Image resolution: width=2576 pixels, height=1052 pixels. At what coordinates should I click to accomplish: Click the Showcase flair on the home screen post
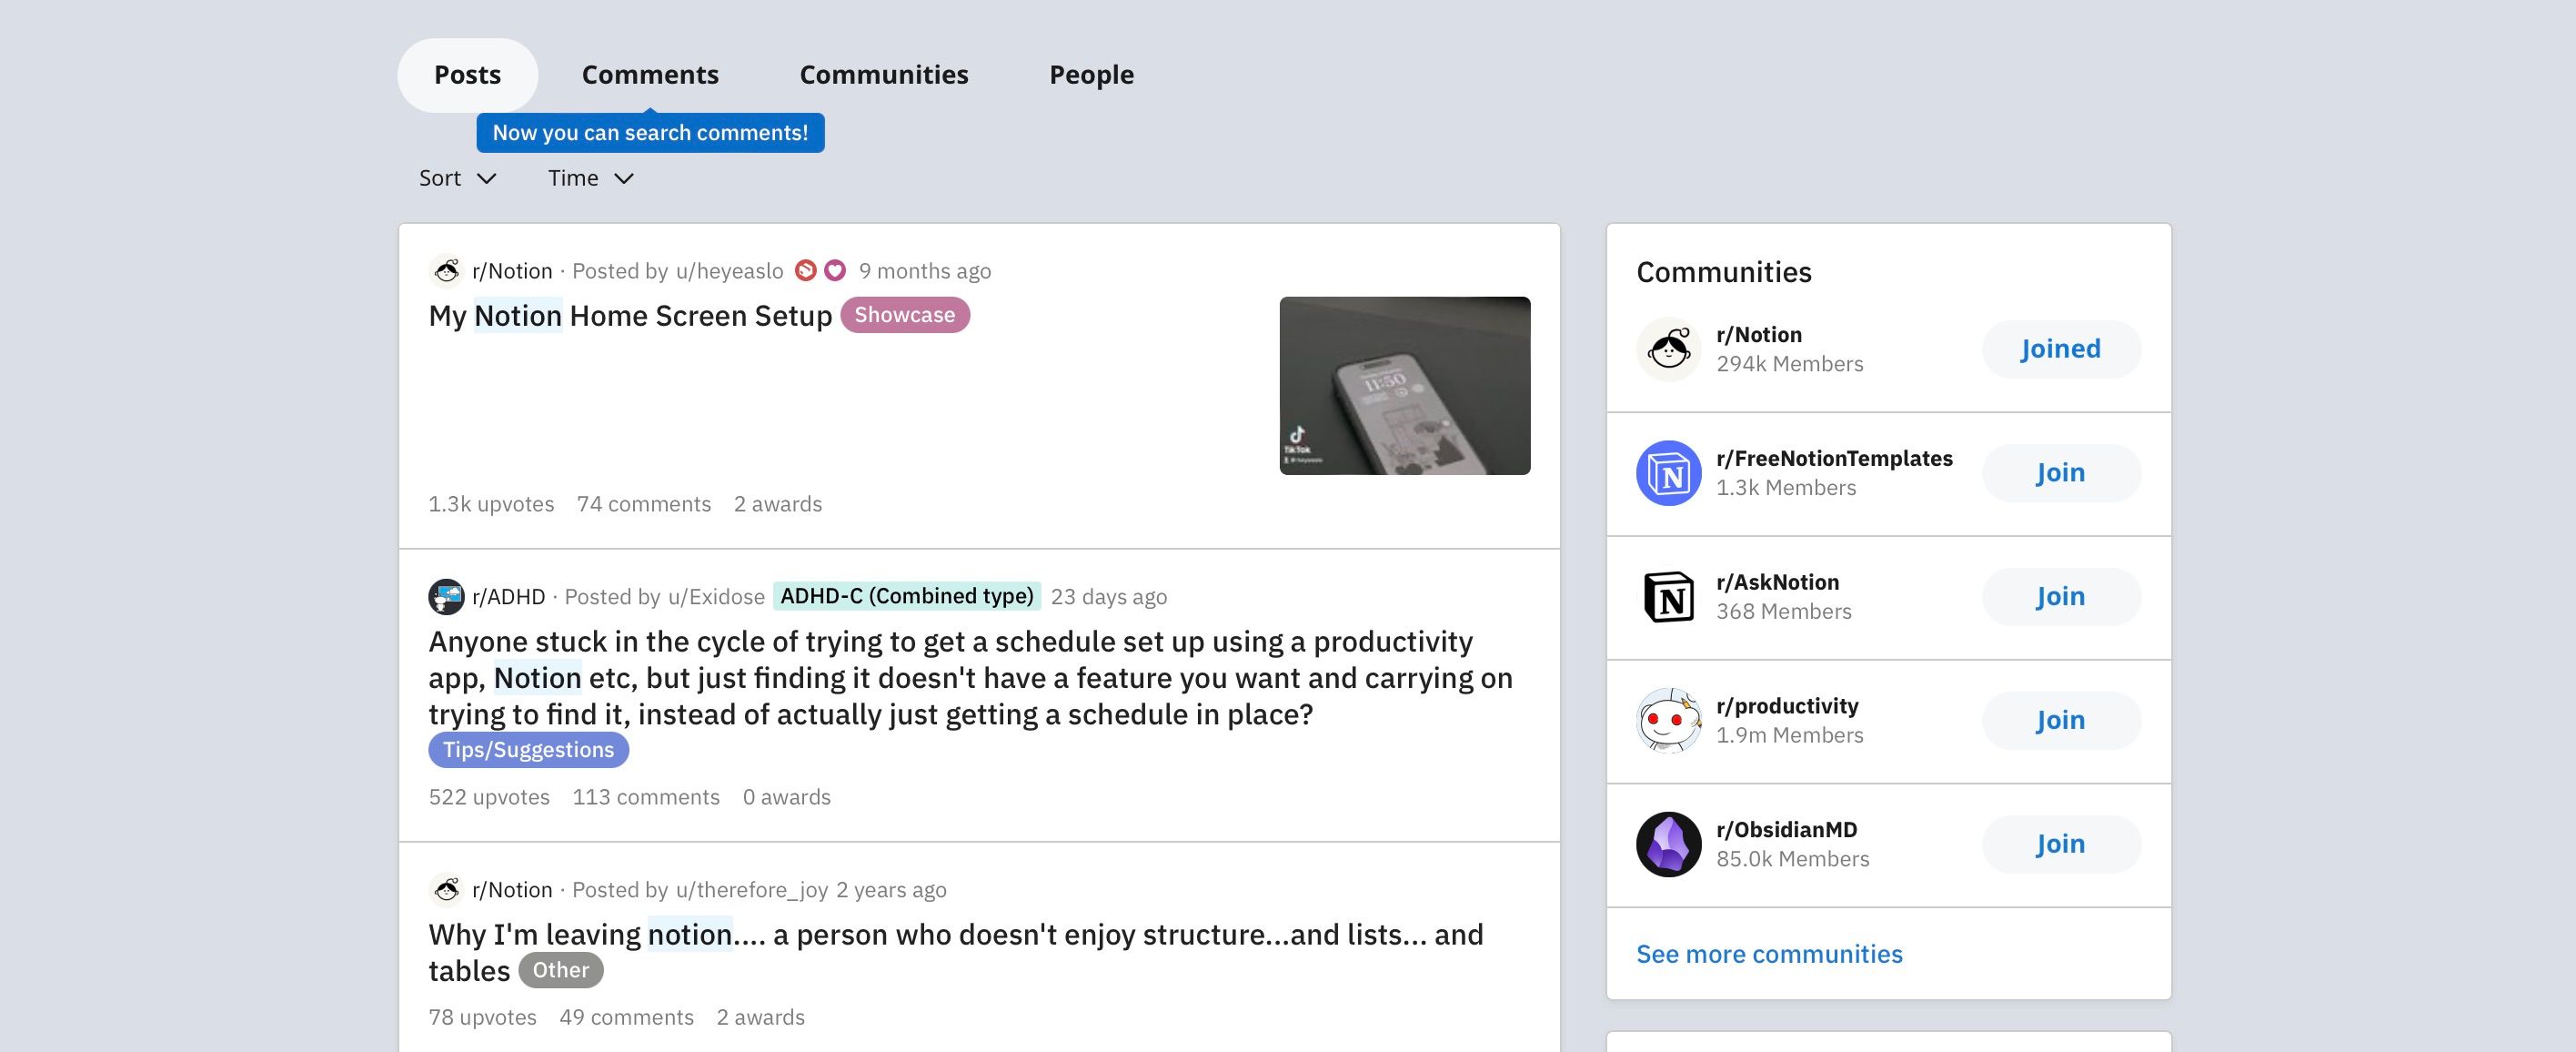click(x=903, y=314)
